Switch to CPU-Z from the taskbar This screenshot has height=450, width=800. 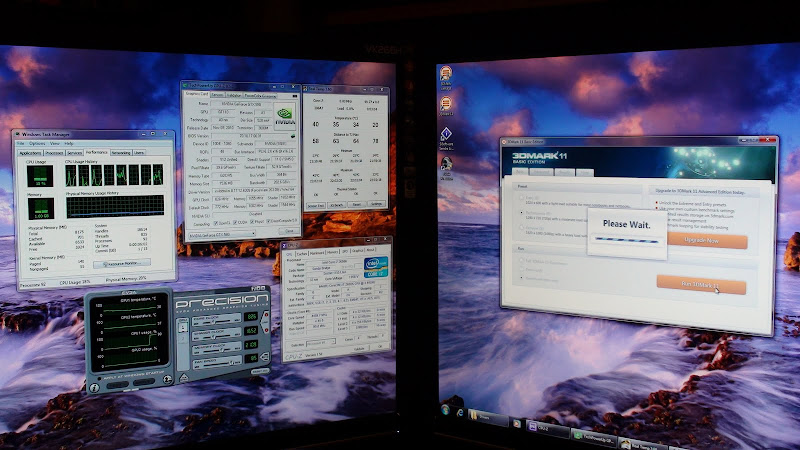547,429
